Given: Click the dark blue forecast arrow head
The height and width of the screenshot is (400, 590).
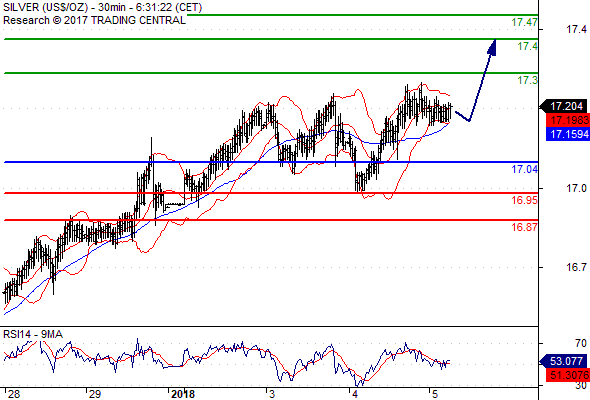Looking at the screenshot, I should point(492,47).
